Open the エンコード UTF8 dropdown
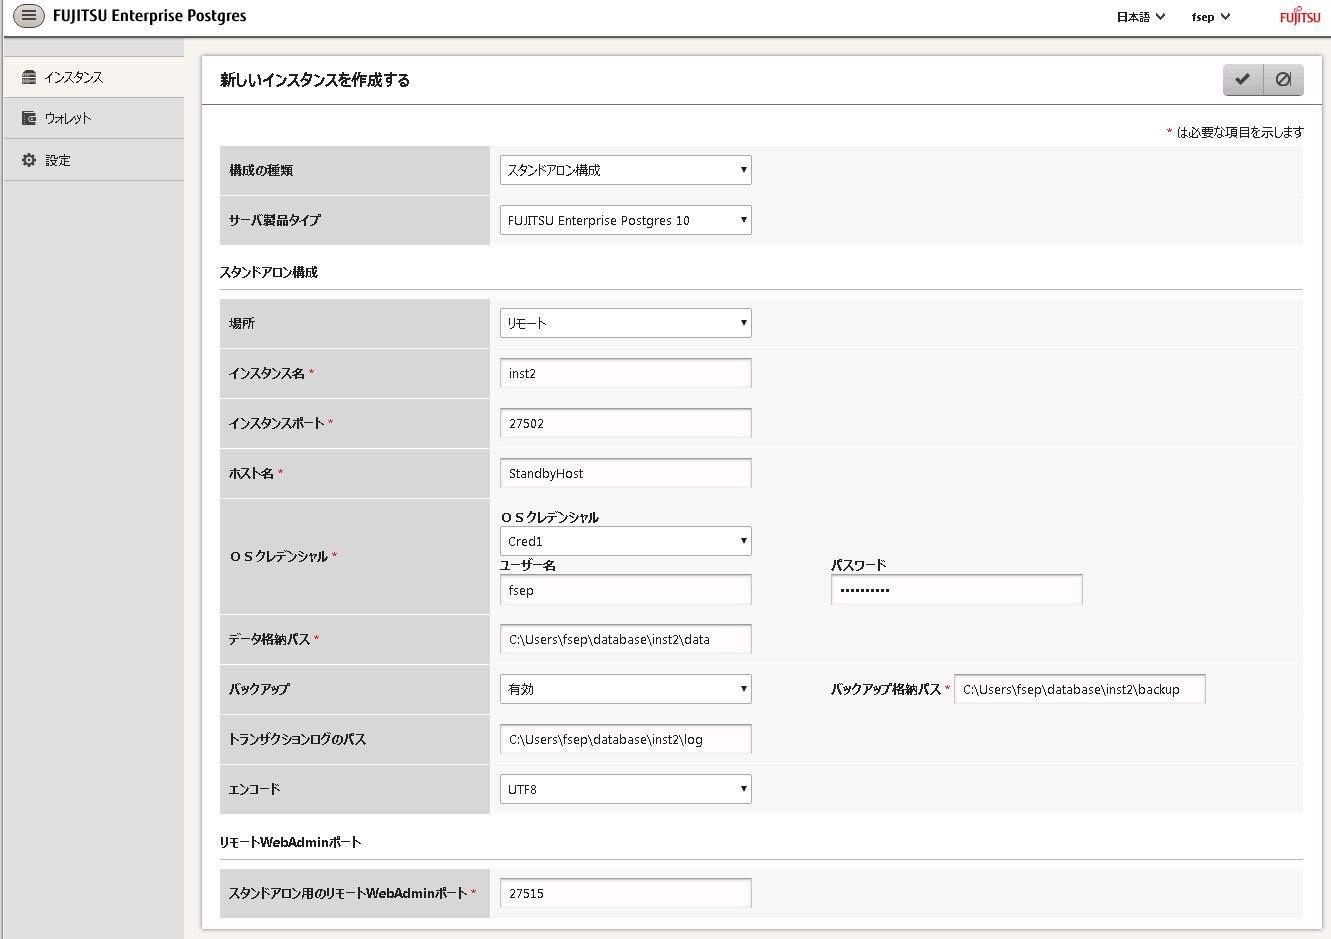The image size is (1331, 939). 626,789
